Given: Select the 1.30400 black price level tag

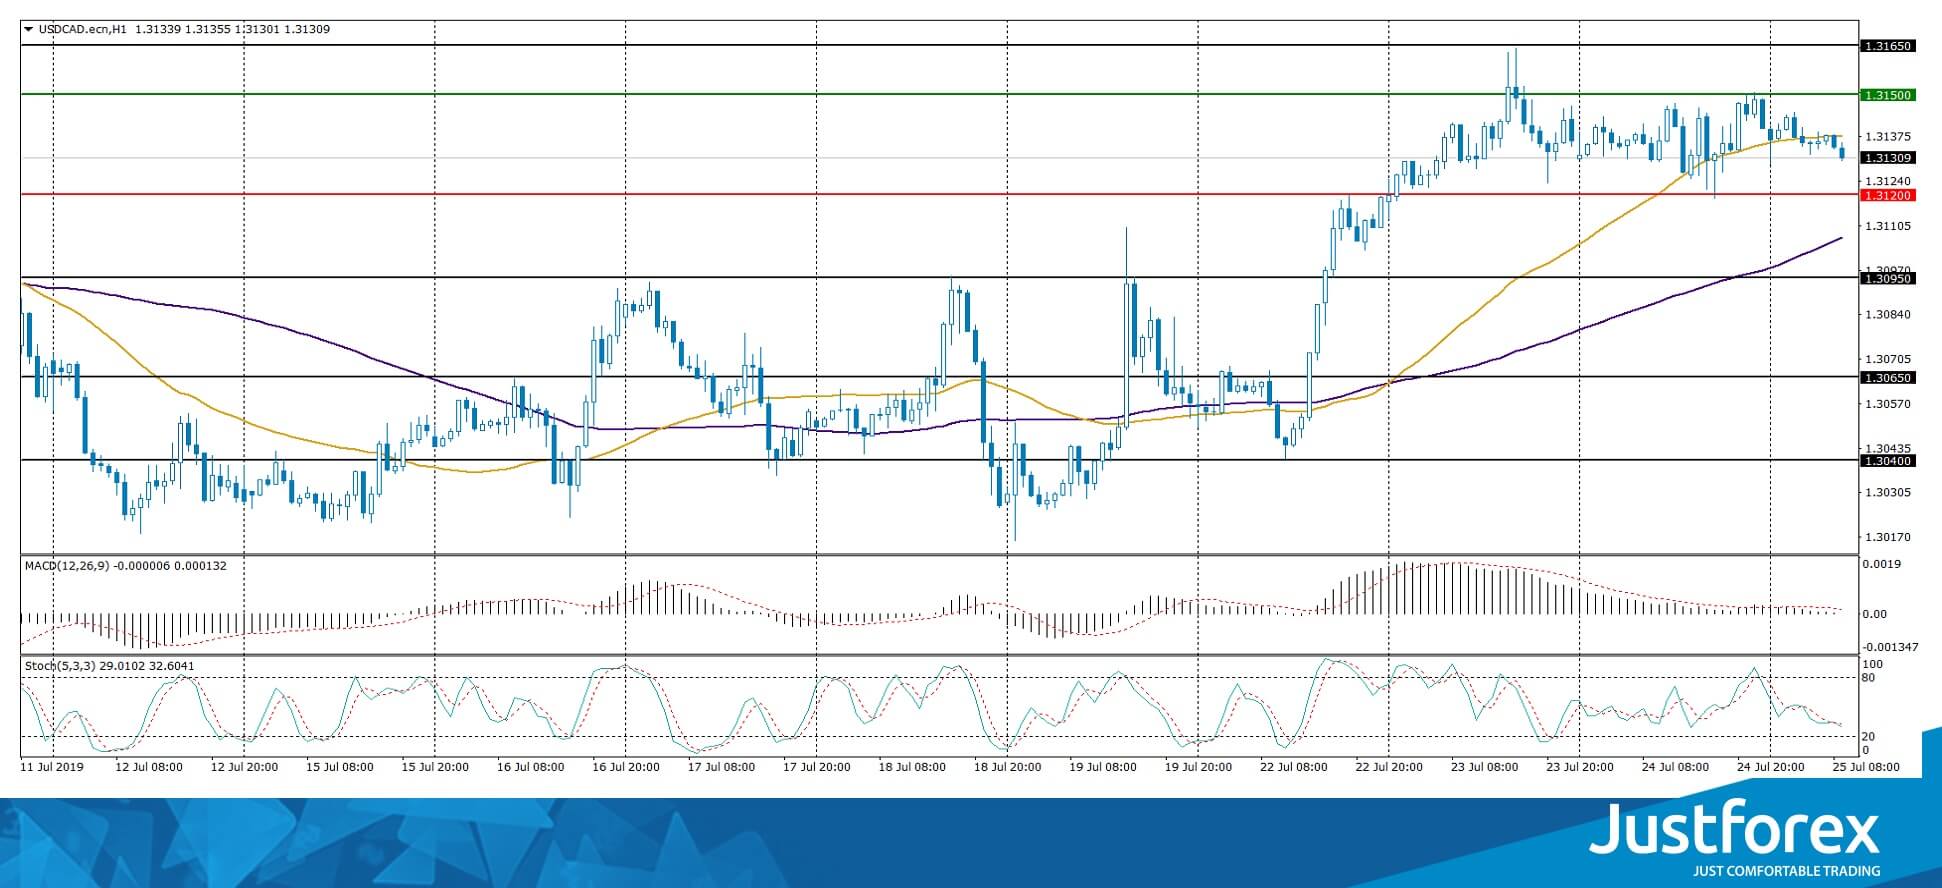Looking at the screenshot, I should [x=1887, y=461].
